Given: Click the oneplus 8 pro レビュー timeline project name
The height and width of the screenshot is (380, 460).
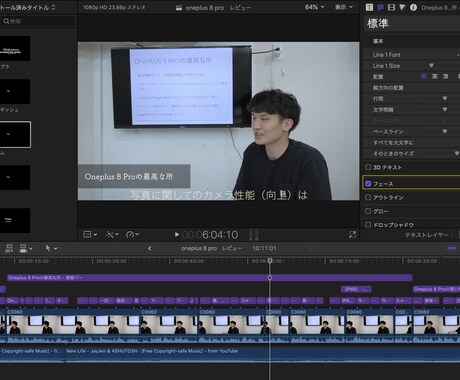Looking at the screenshot, I should tap(212, 248).
